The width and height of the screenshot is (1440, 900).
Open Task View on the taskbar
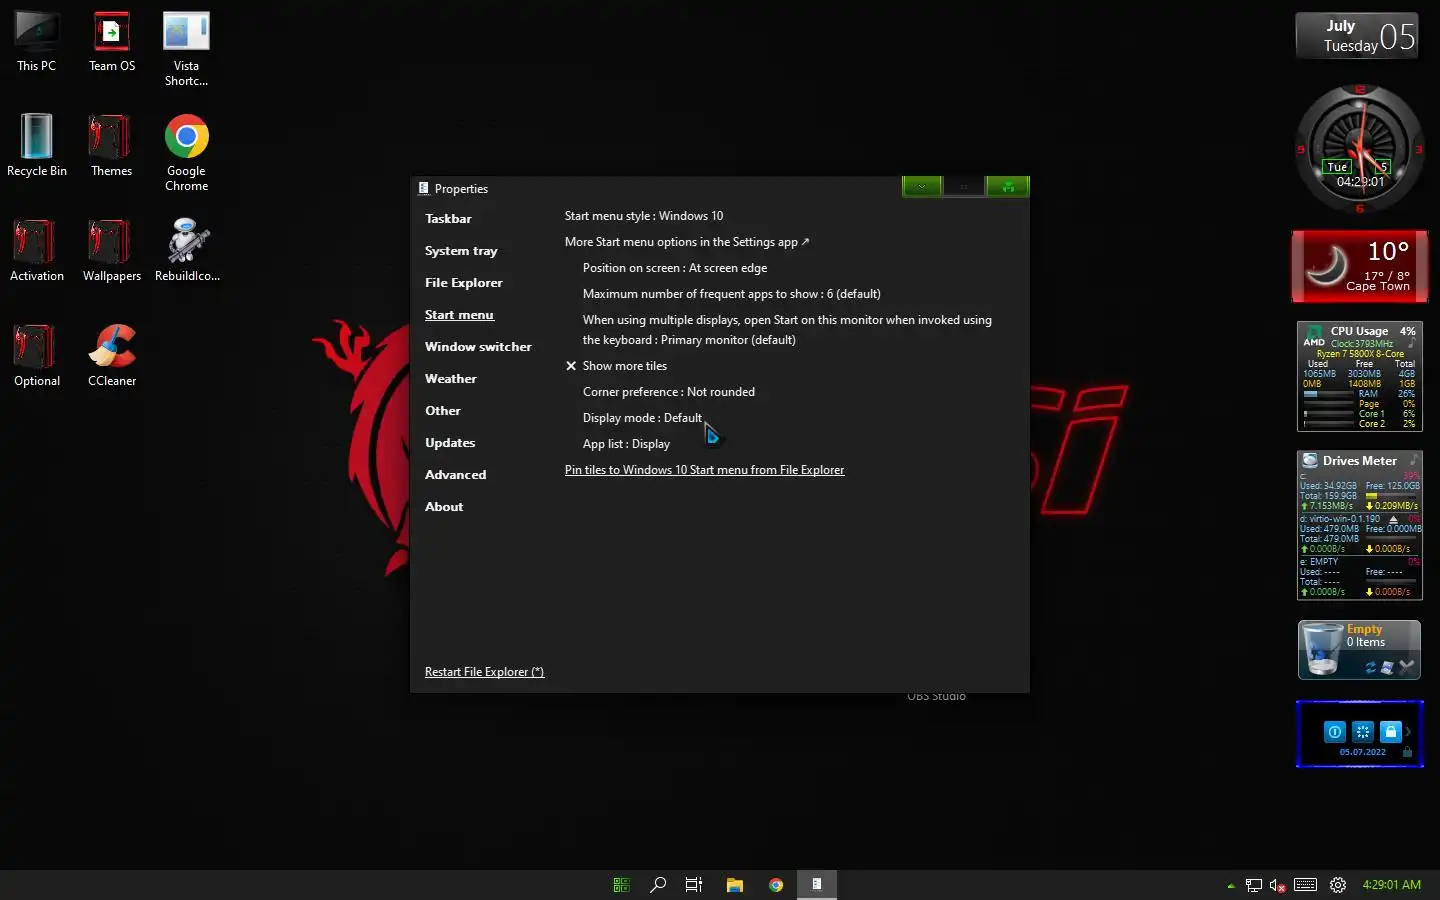(x=694, y=885)
